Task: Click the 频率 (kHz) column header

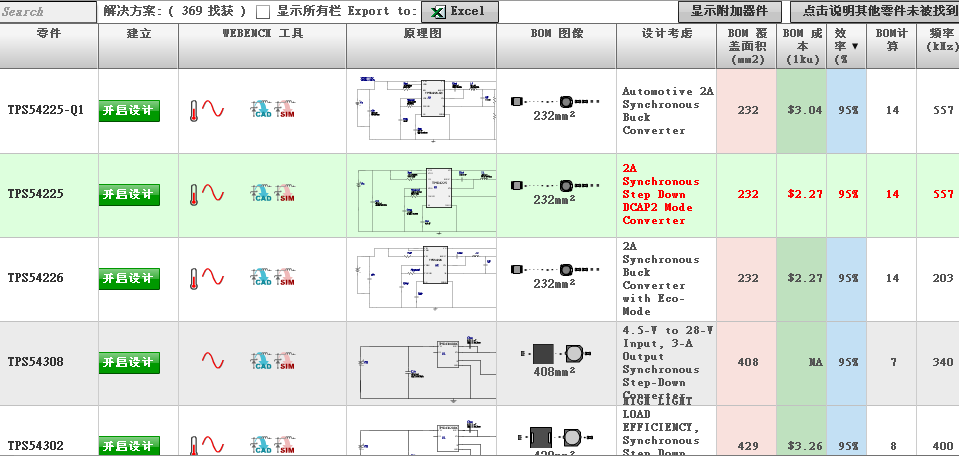Action: click(x=940, y=47)
